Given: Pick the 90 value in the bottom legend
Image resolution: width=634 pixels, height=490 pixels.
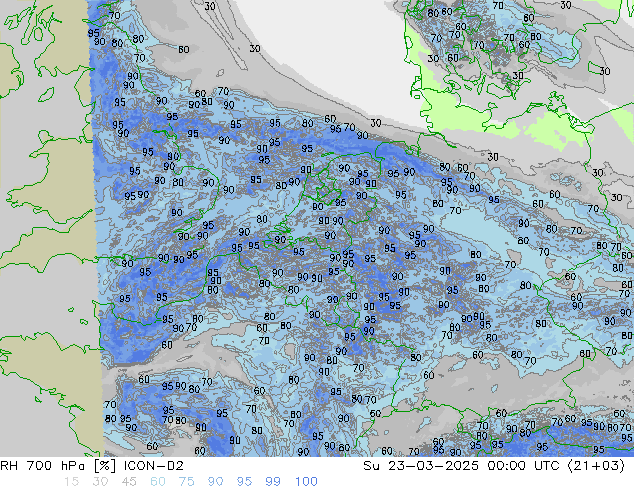Looking at the screenshot, I should [x=215, y=481].
